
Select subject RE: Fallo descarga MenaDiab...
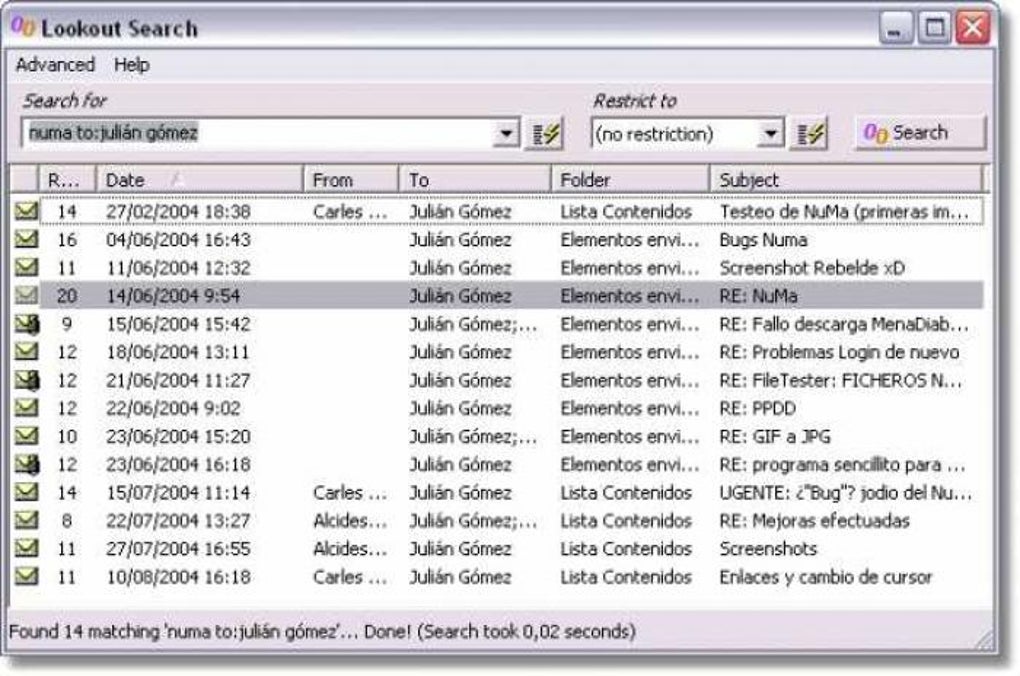pos(844,324)
